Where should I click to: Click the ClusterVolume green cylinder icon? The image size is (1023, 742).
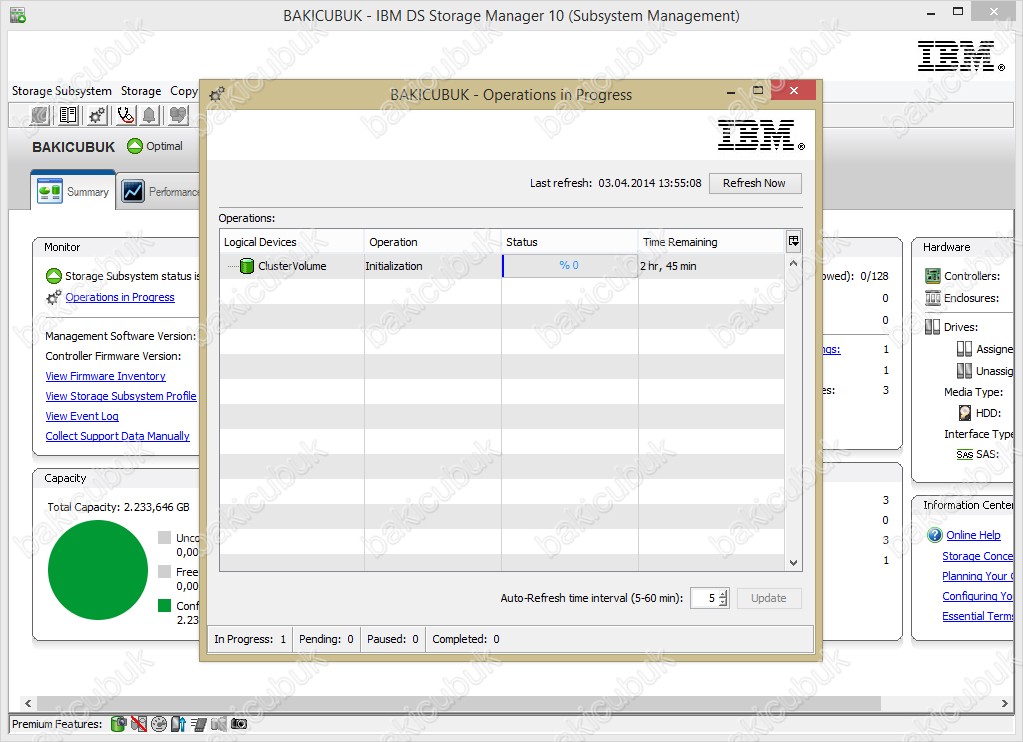[x=247, y=266]
